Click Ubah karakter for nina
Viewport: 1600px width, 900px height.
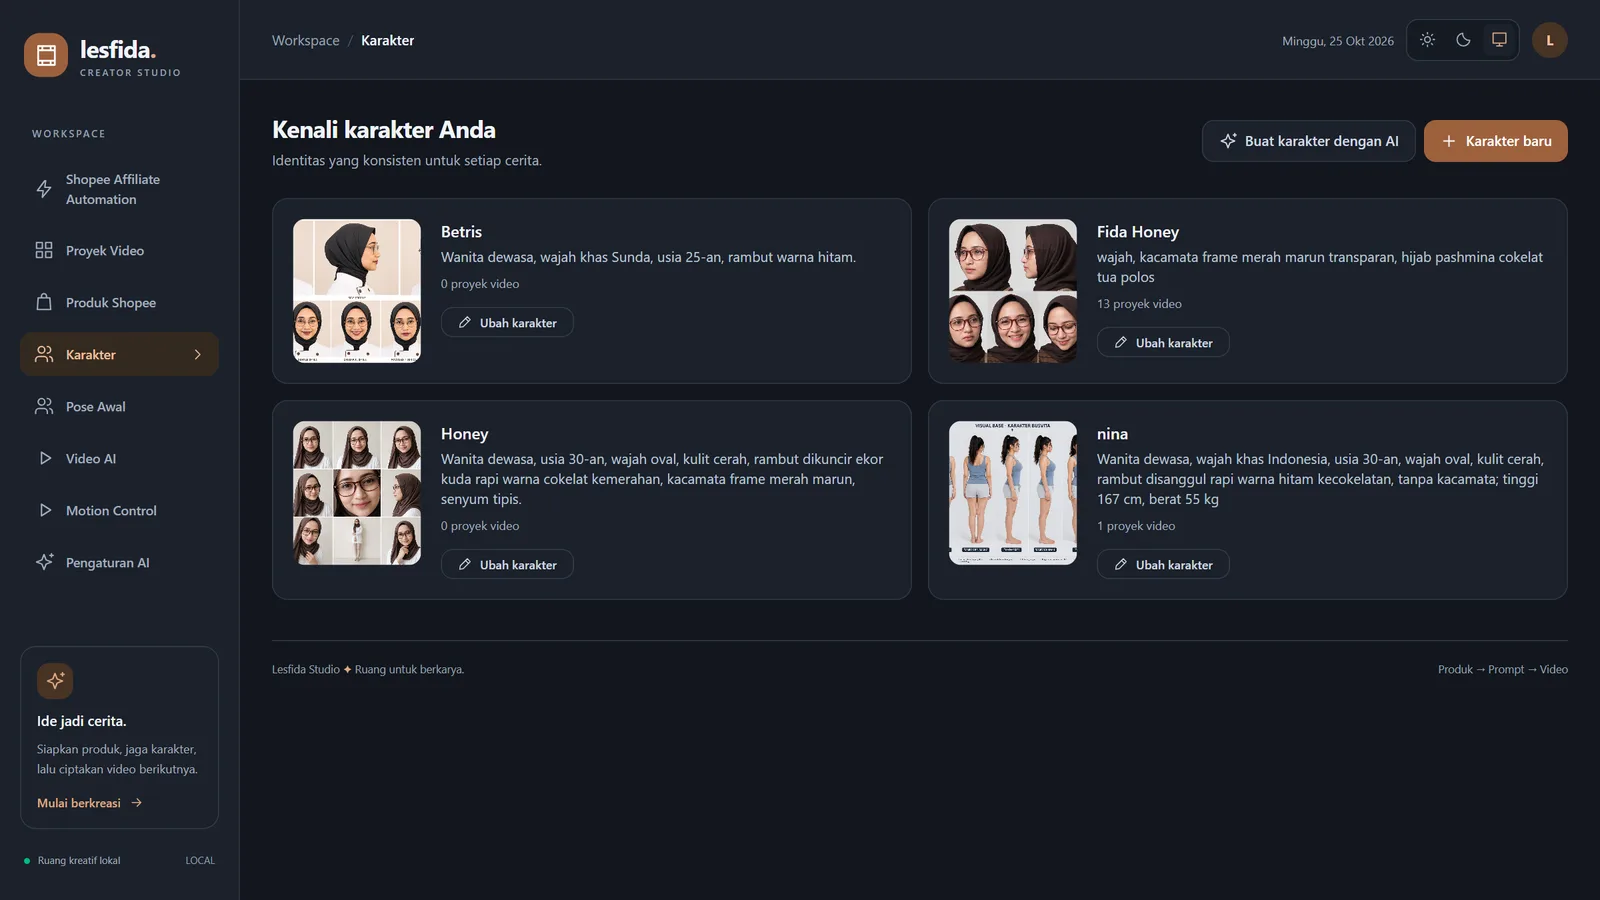tap(1163, 564)
